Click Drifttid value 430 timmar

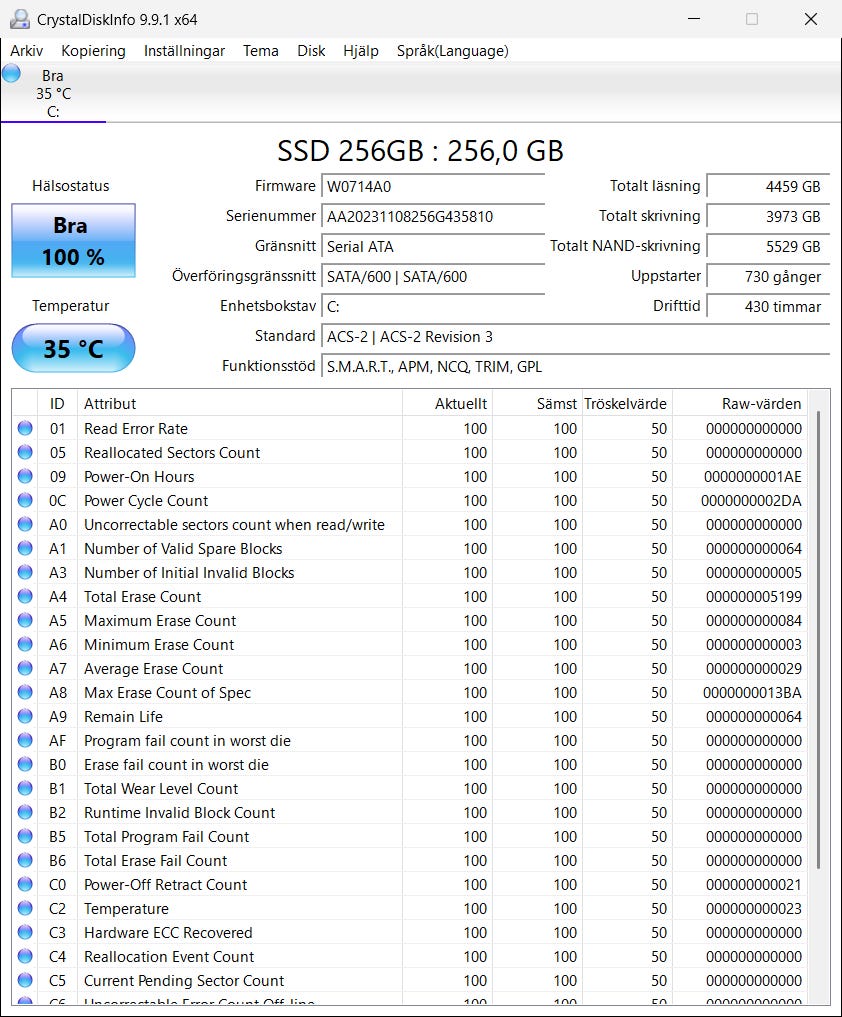click(768, 306)
